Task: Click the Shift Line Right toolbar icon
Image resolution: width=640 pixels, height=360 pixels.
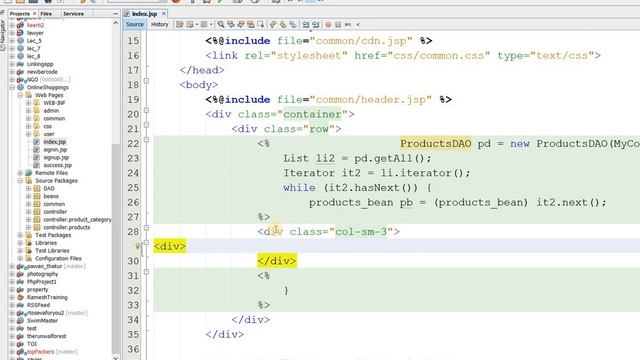Action: pyautogui.click(x=316, y=24)
